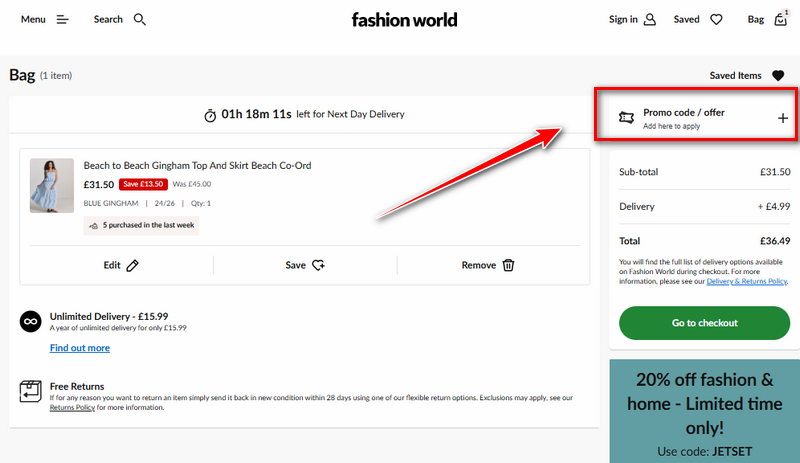Click Edit item text
Viewport: 800px width, 463px height.
click(x=112, y=265)
